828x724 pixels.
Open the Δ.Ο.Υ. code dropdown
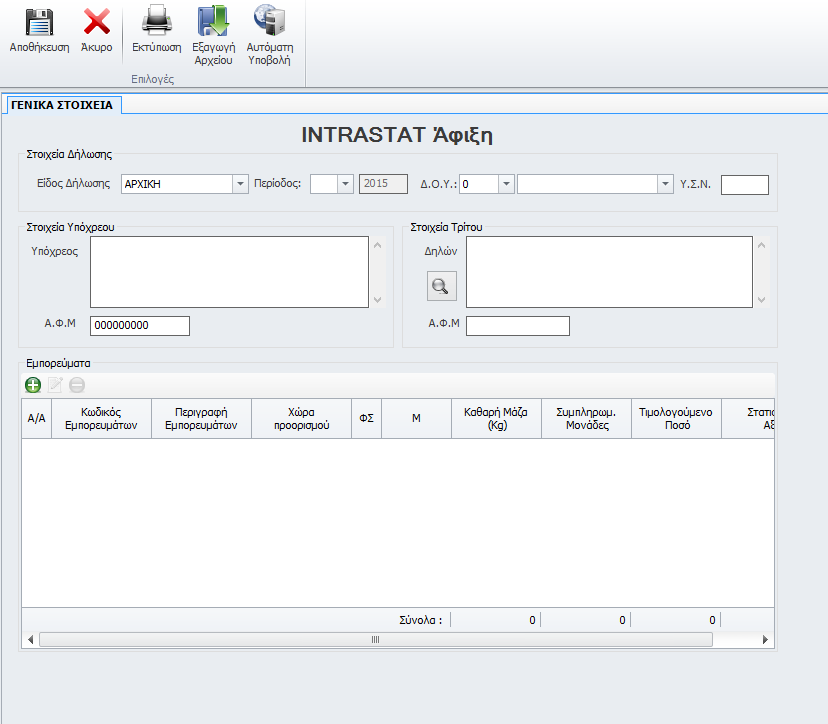click(x=506, y=184)
